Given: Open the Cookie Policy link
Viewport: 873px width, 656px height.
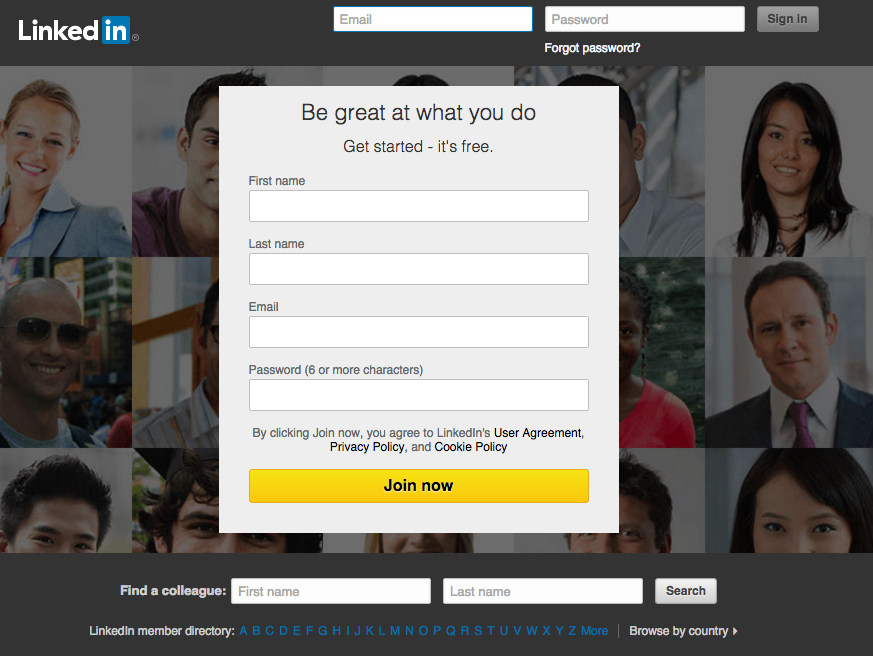Looking at the screenshot, I should 470,447.
